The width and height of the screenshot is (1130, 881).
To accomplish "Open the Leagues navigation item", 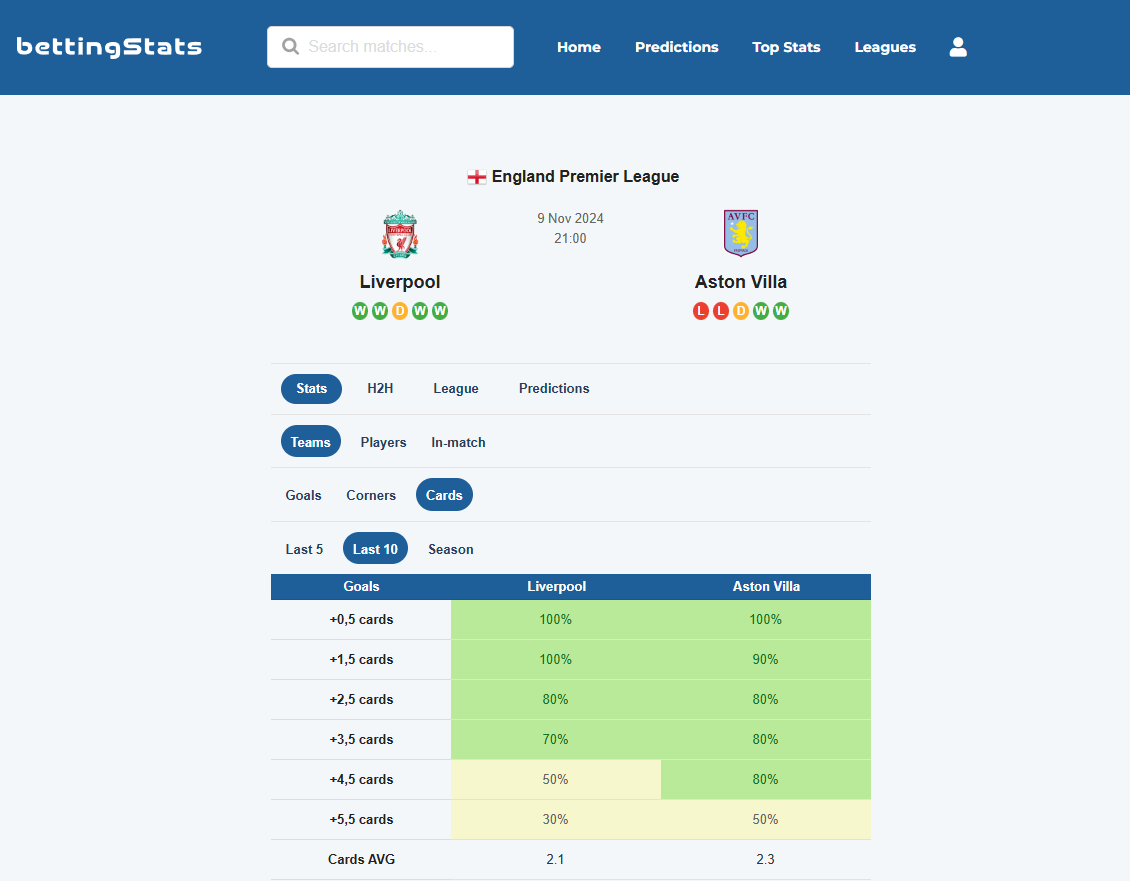I will tap(885, 47).
